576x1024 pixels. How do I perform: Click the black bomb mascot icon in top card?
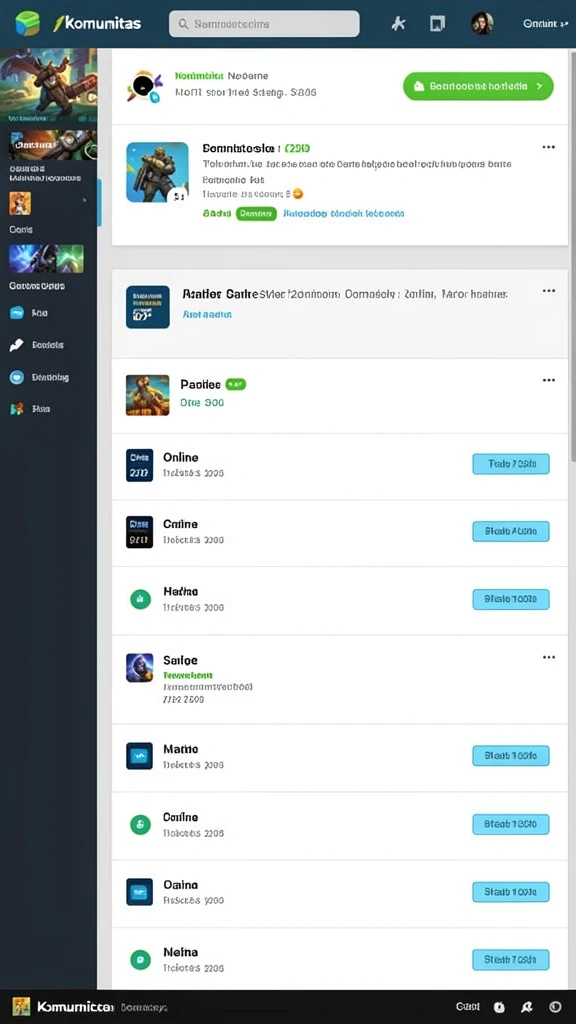pos(144,87)
